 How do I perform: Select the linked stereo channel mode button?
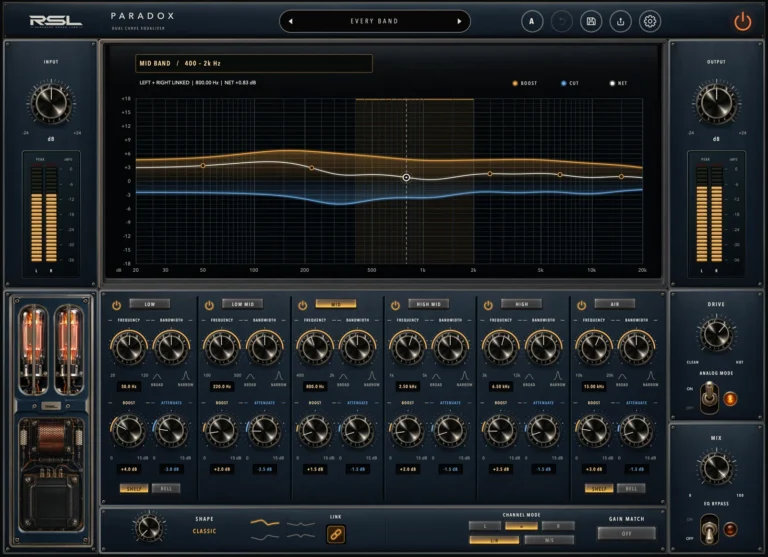(x=521, y=526)
